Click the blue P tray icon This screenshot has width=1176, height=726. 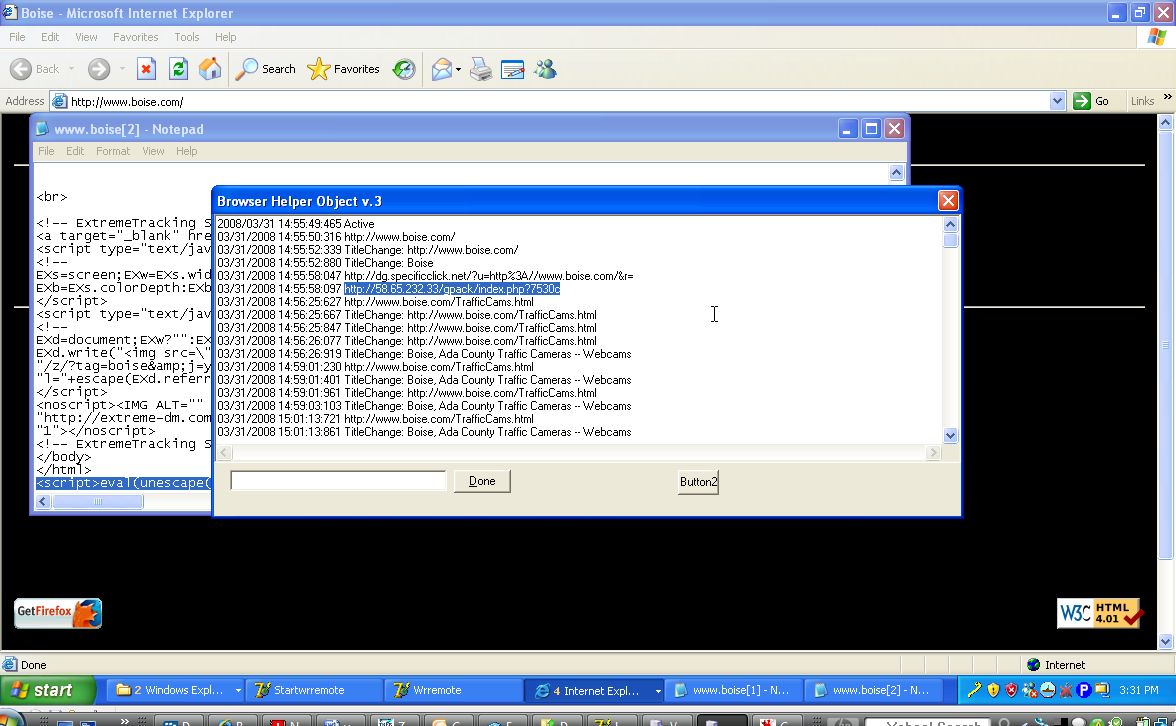coord(1083,689)
